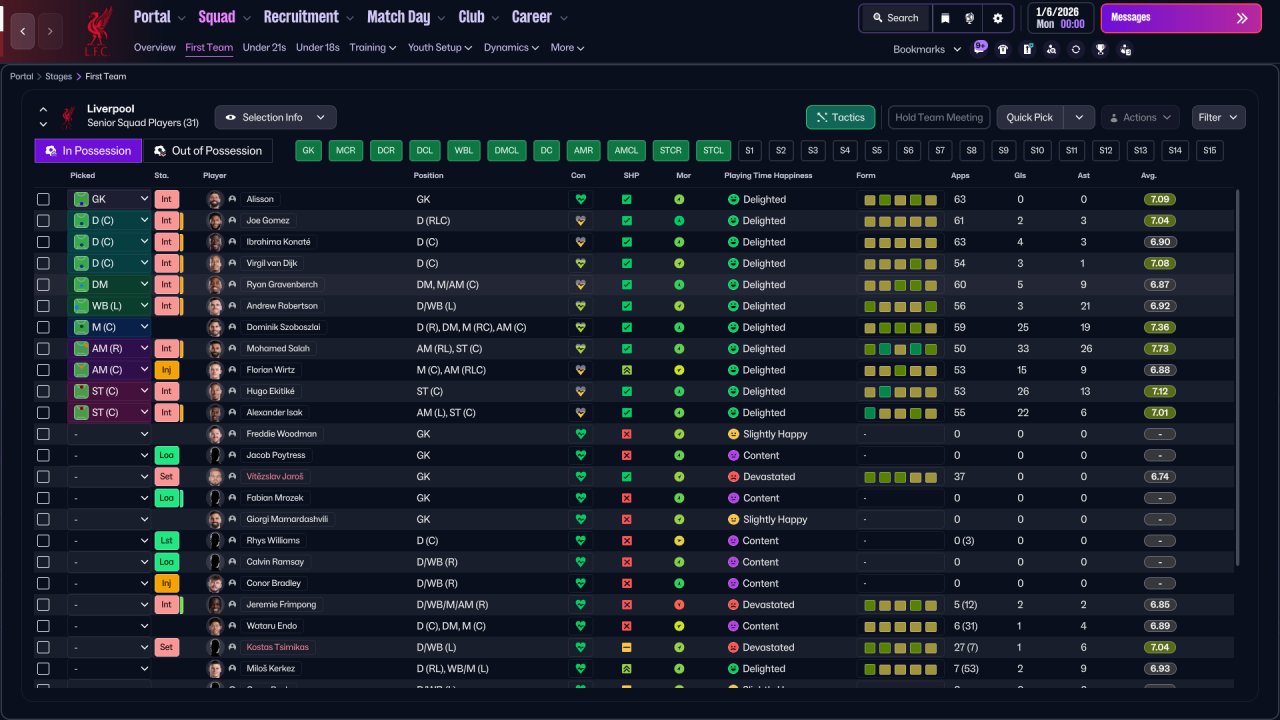1280x720 pixels.
Task: Click the Search button
Action: [894, 18]
